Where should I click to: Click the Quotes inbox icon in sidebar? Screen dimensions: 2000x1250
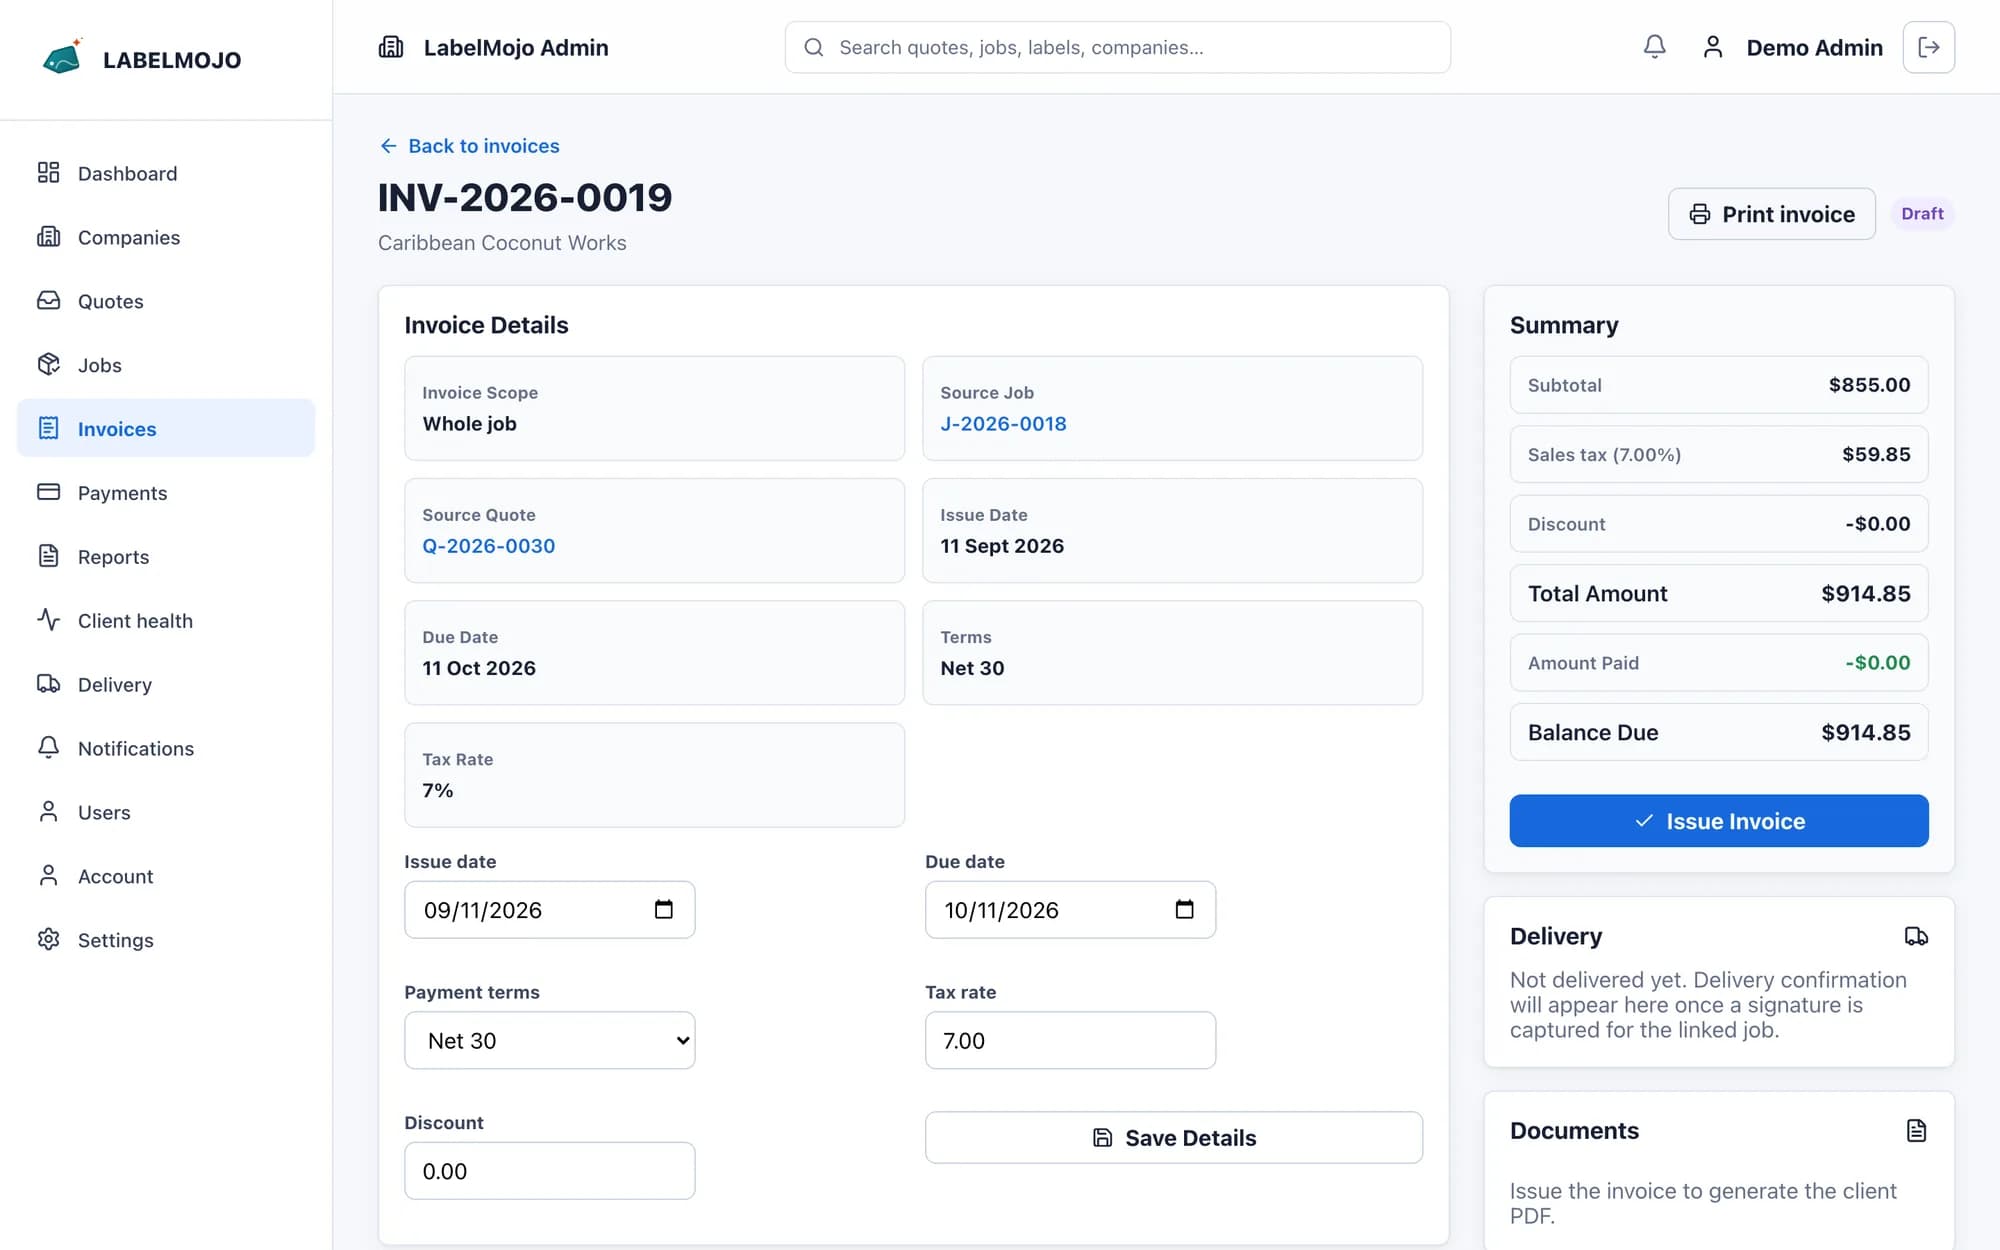(x=48, y=301)
